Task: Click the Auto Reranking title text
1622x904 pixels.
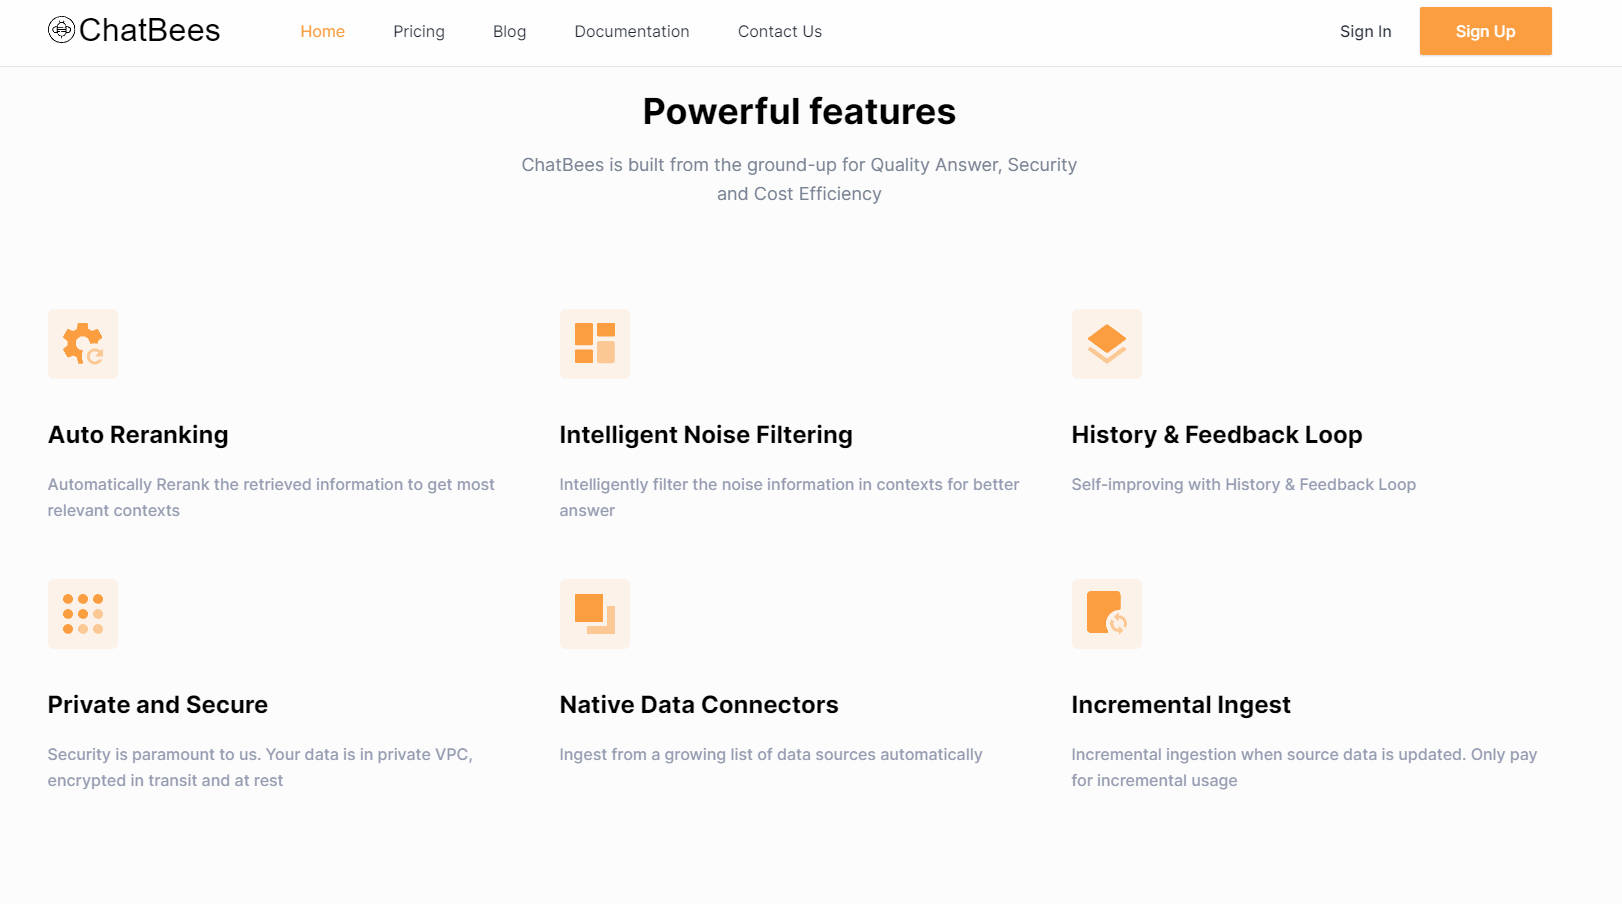Action: coord(138,434)
